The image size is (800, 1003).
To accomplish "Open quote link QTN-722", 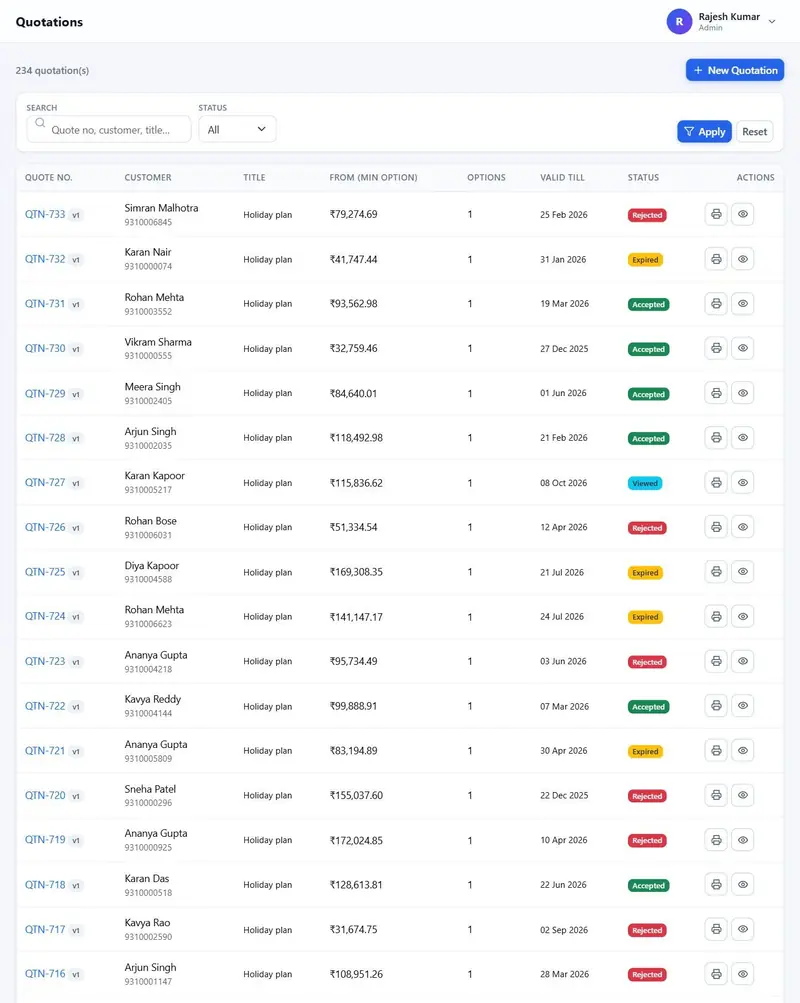I will (x=45, y=706).
